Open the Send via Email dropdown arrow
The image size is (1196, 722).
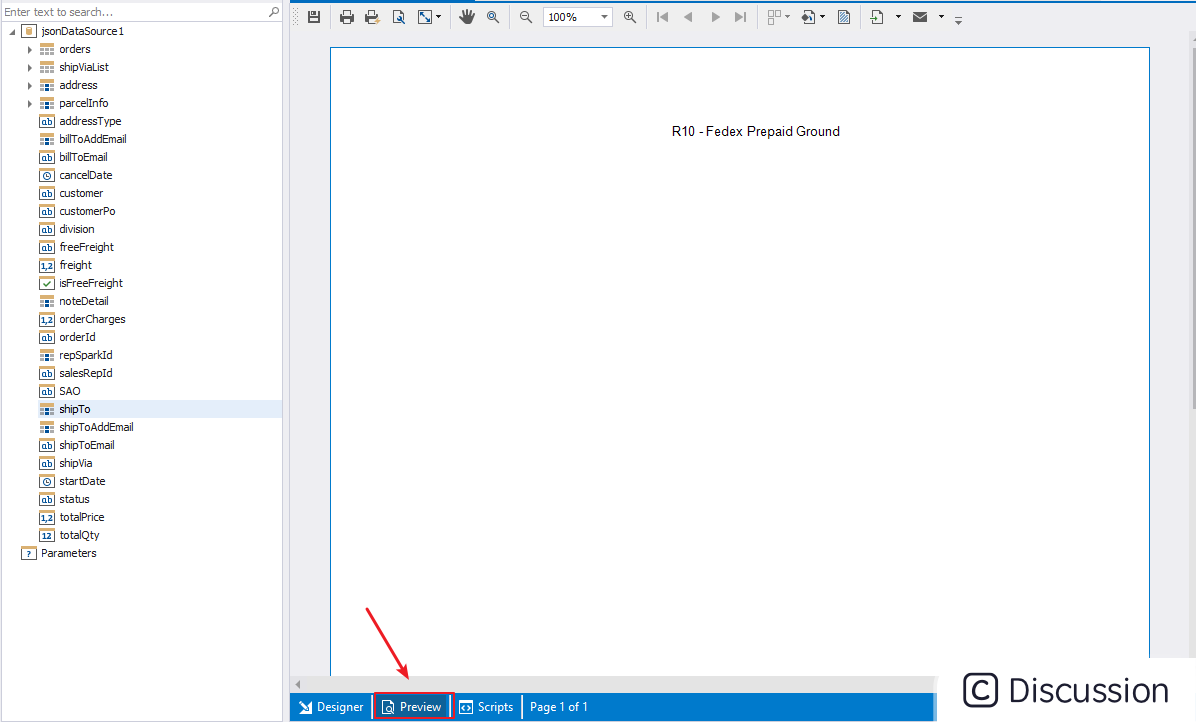click(941, 17)
